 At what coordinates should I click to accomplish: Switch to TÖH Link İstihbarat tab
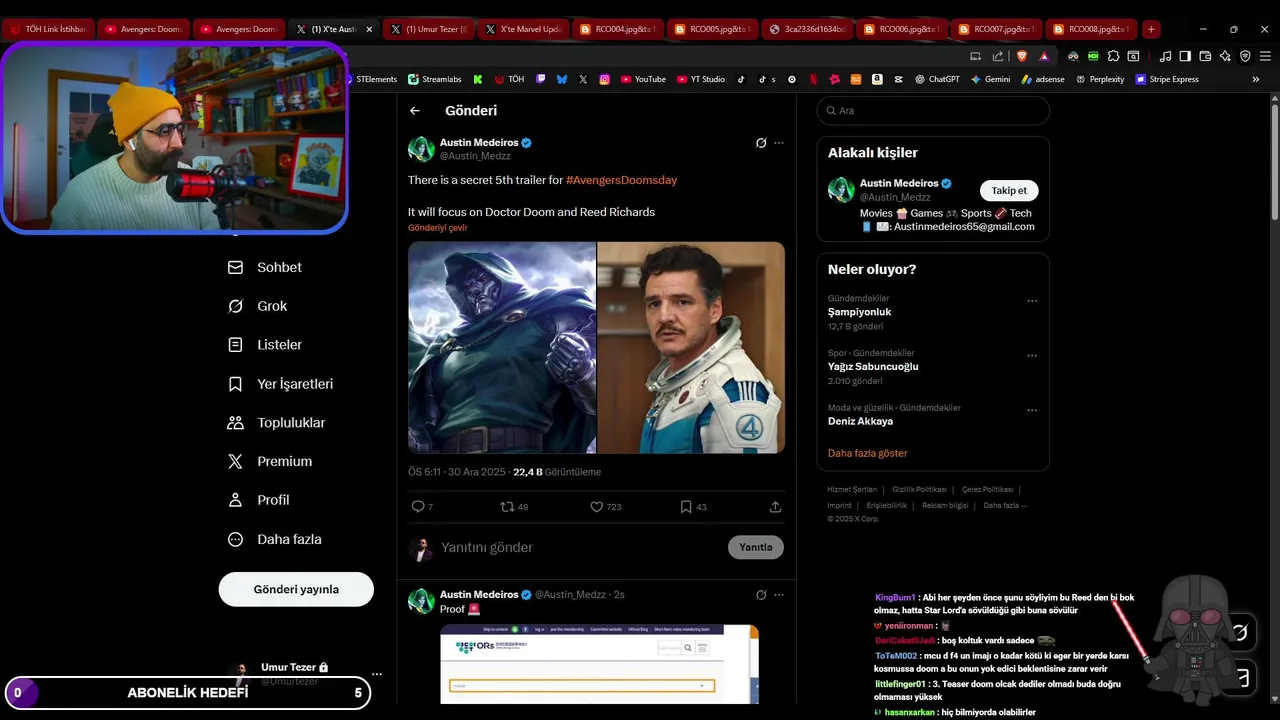pos(48,29)
